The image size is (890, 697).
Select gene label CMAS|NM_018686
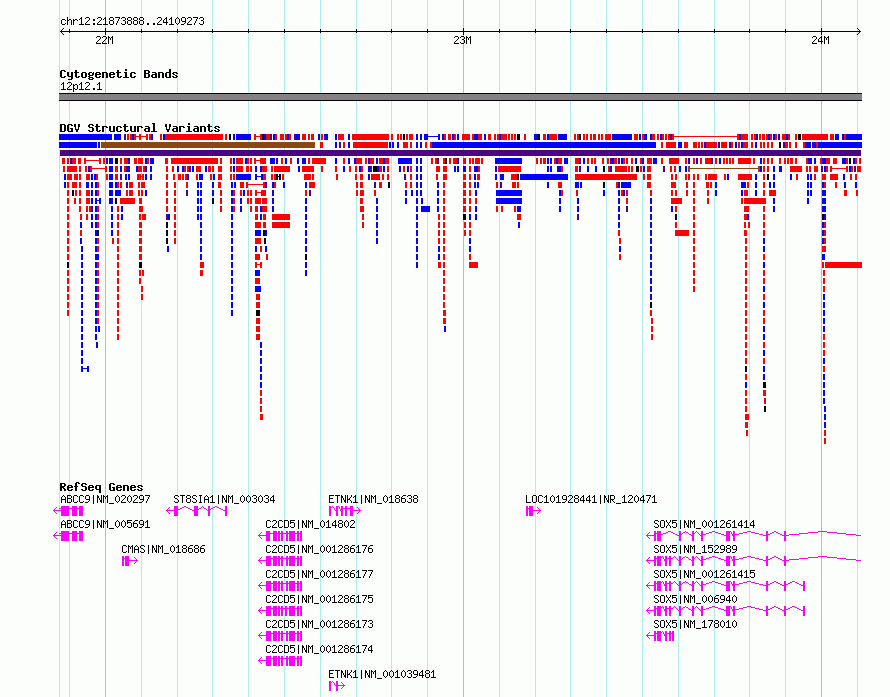click(x=163, y=549)
